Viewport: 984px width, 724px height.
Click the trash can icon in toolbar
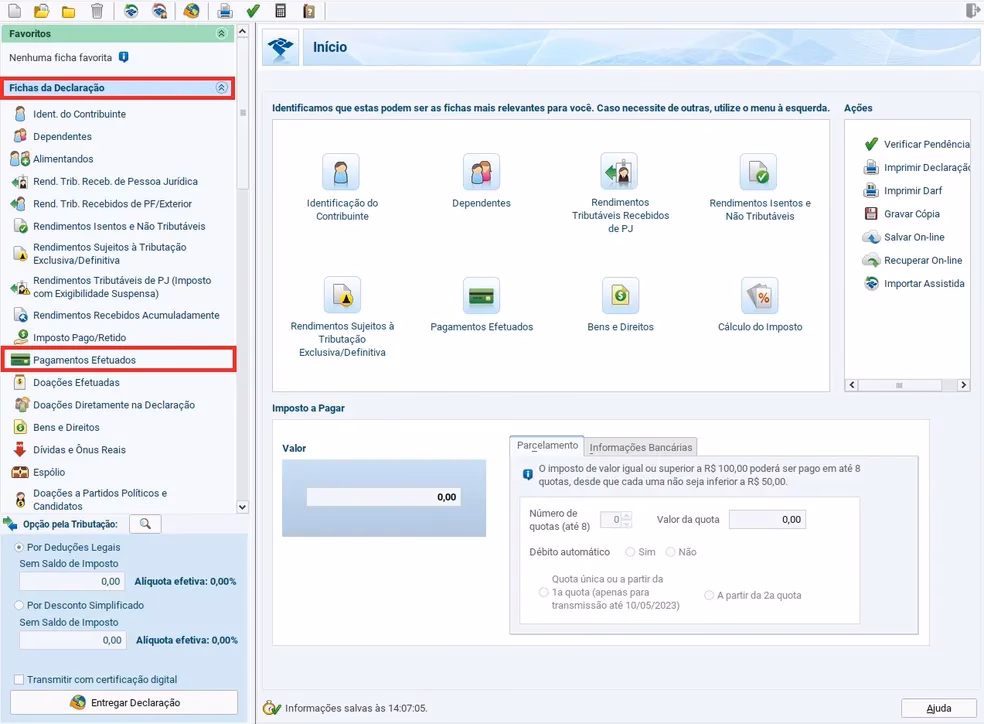[x=96, y=11]
